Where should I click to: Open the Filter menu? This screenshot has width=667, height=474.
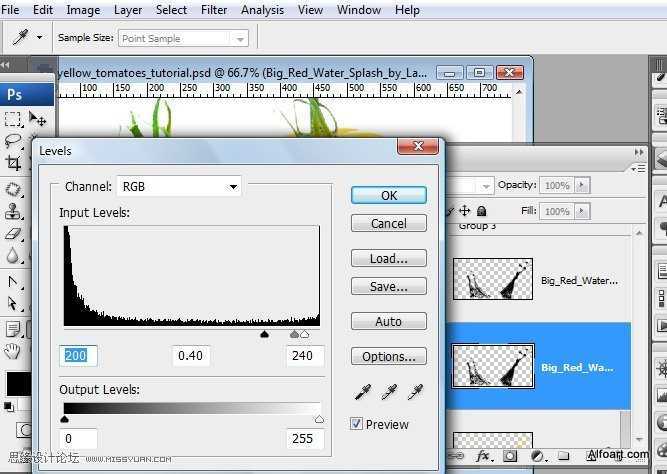(214, 9)
